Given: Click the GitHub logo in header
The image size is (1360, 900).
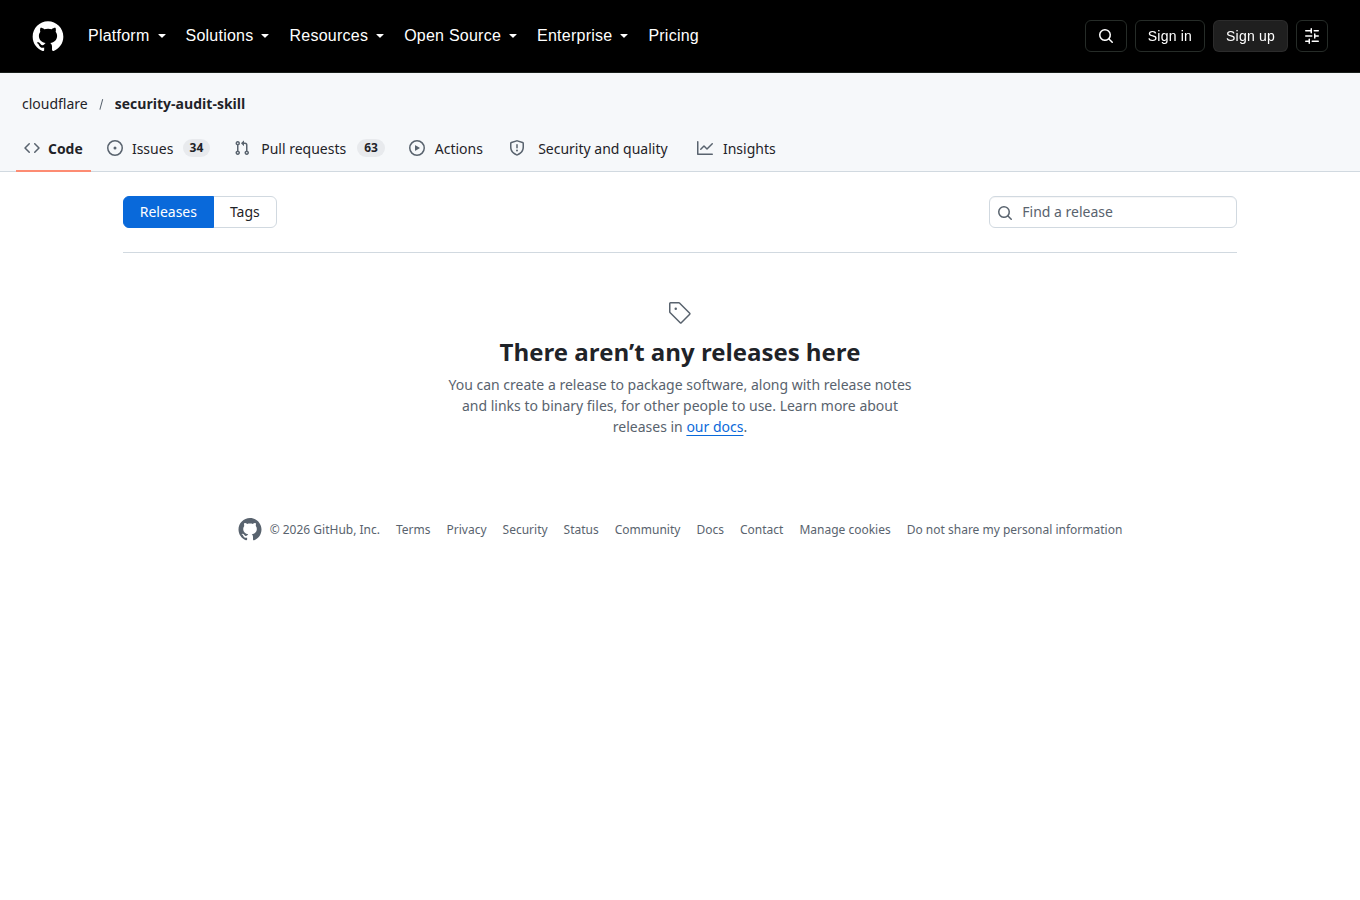Looking at the screenshot, I should point(48,36).
